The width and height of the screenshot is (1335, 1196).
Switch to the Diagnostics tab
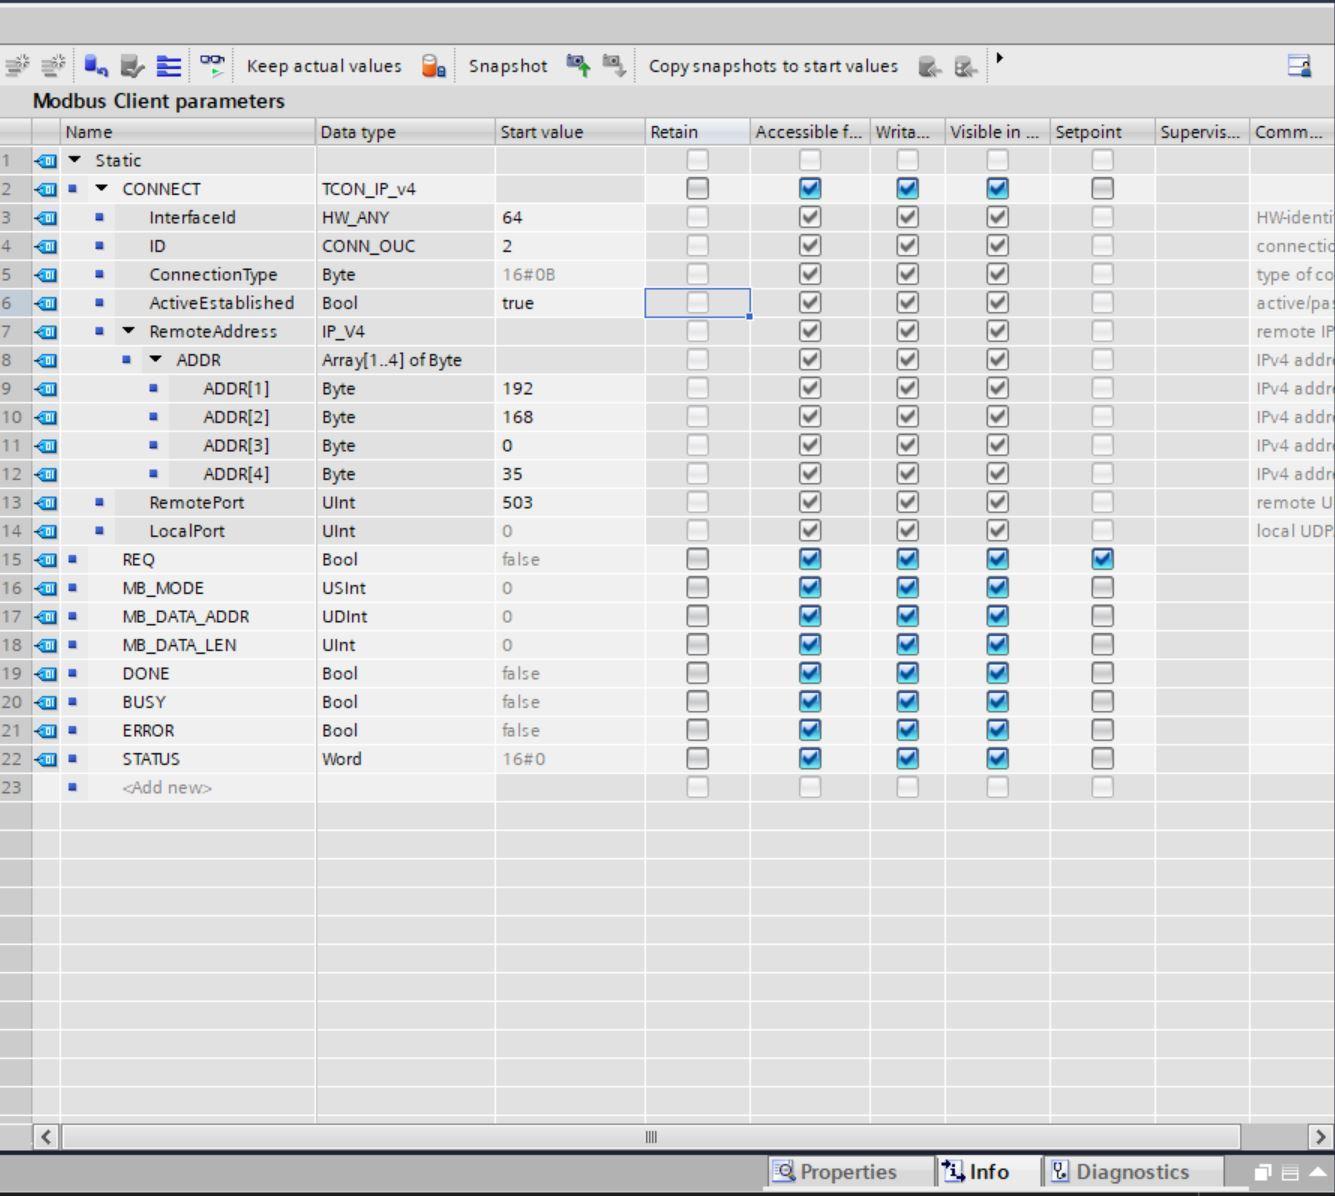click(1131, 1171)
